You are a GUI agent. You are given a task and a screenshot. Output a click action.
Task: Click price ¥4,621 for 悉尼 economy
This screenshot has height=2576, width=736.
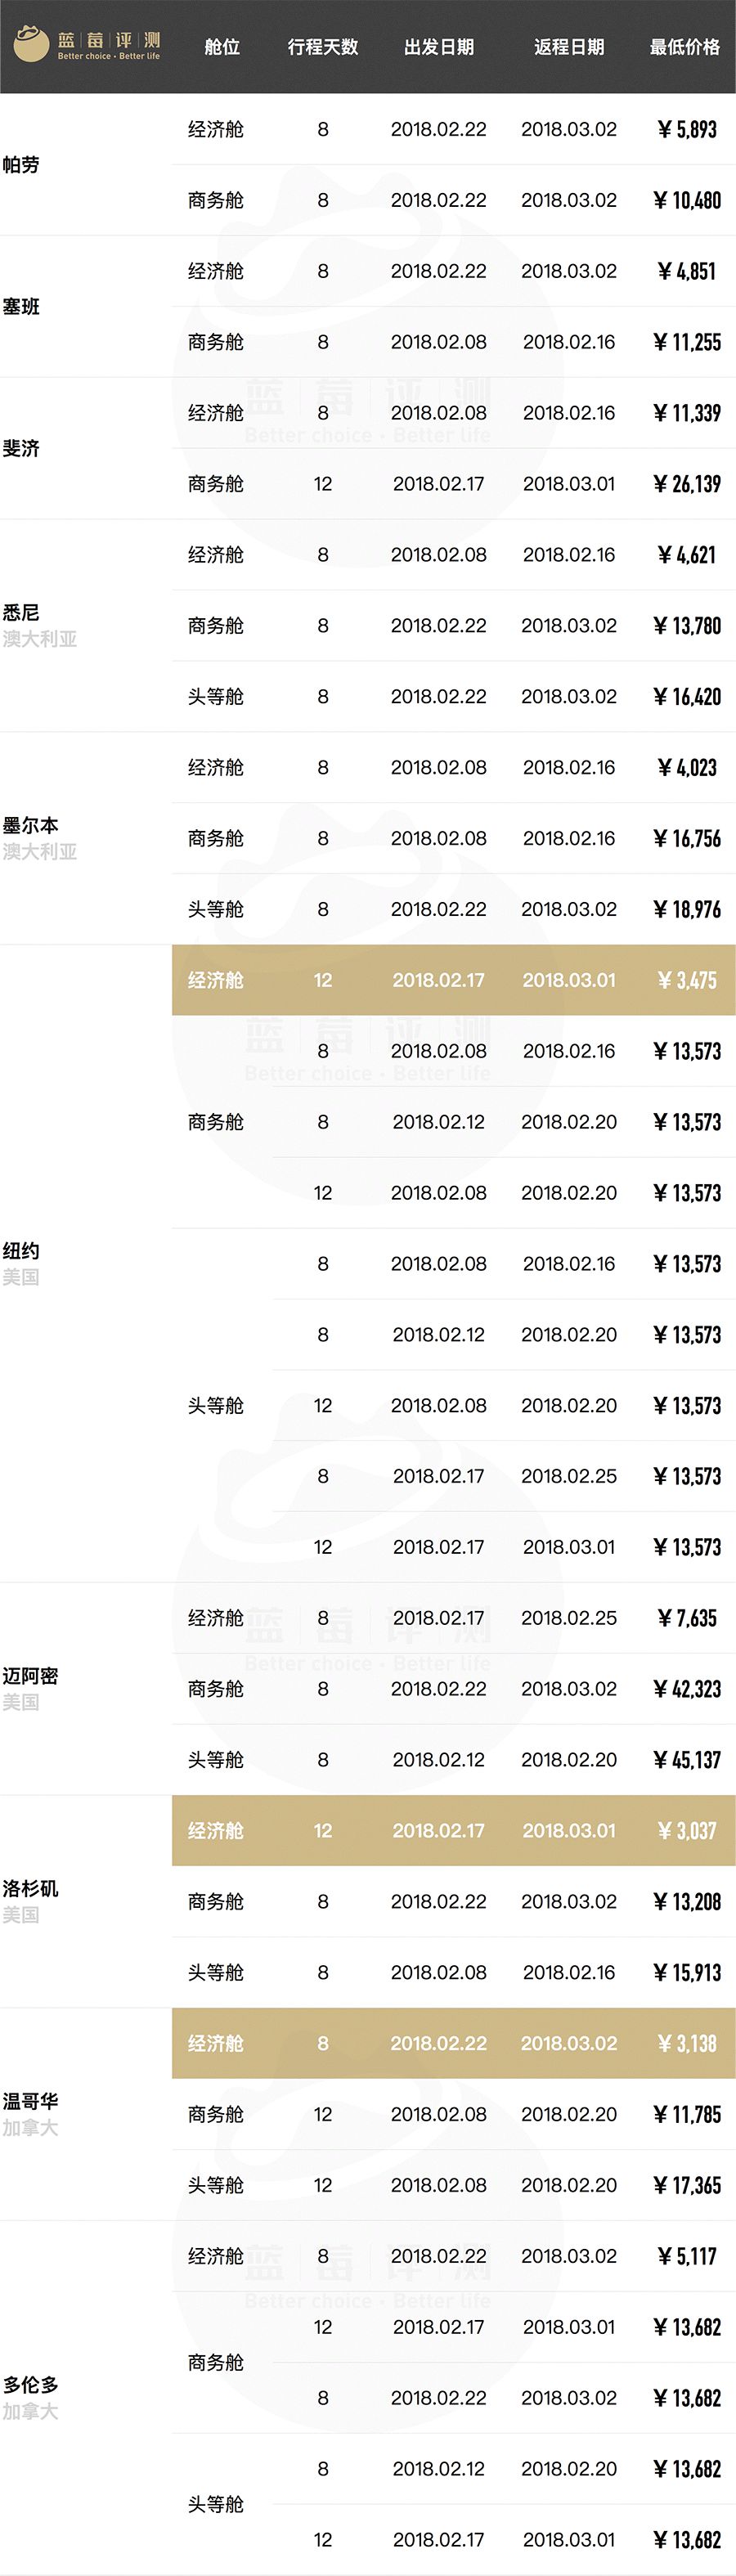click(687, 555)
